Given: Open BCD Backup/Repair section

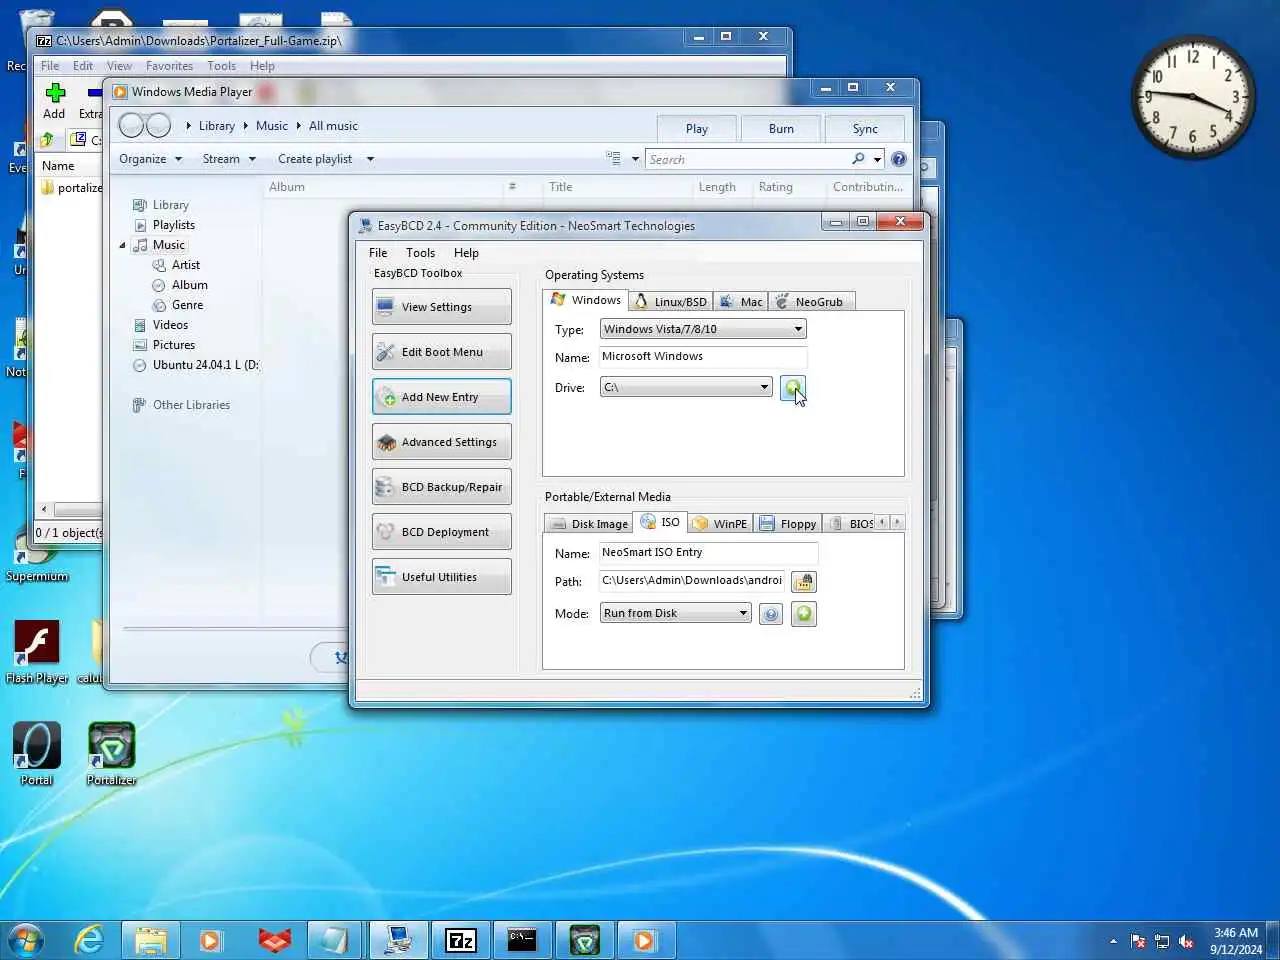Looking at the screenshot, I should tap(441, 487).
